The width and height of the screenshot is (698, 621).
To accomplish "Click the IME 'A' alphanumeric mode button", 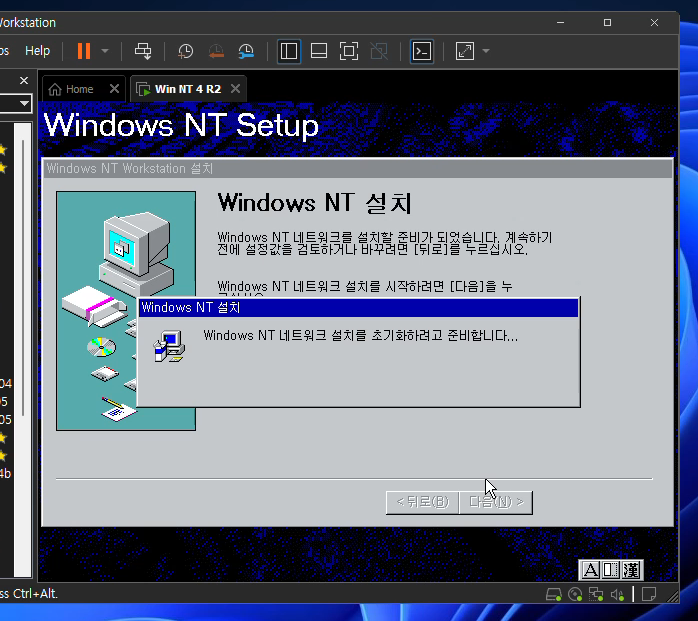I will 590,570.
